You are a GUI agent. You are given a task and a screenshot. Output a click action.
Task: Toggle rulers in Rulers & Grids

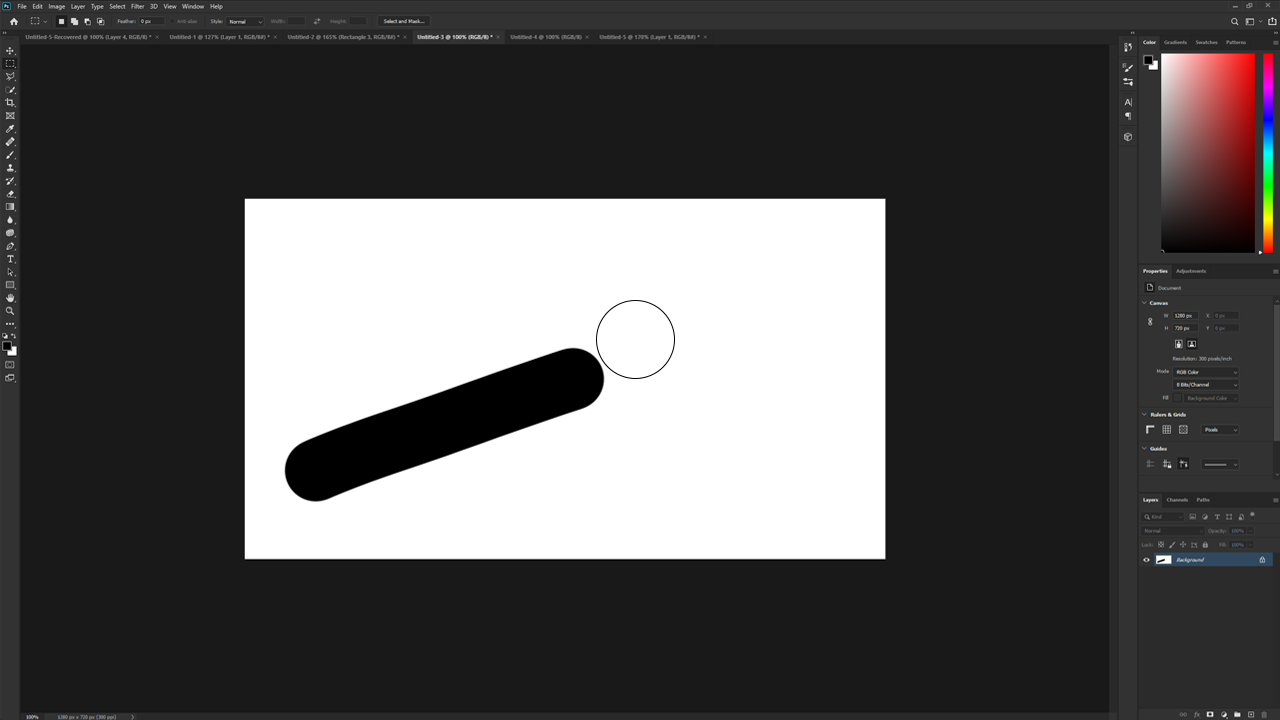1150,430
